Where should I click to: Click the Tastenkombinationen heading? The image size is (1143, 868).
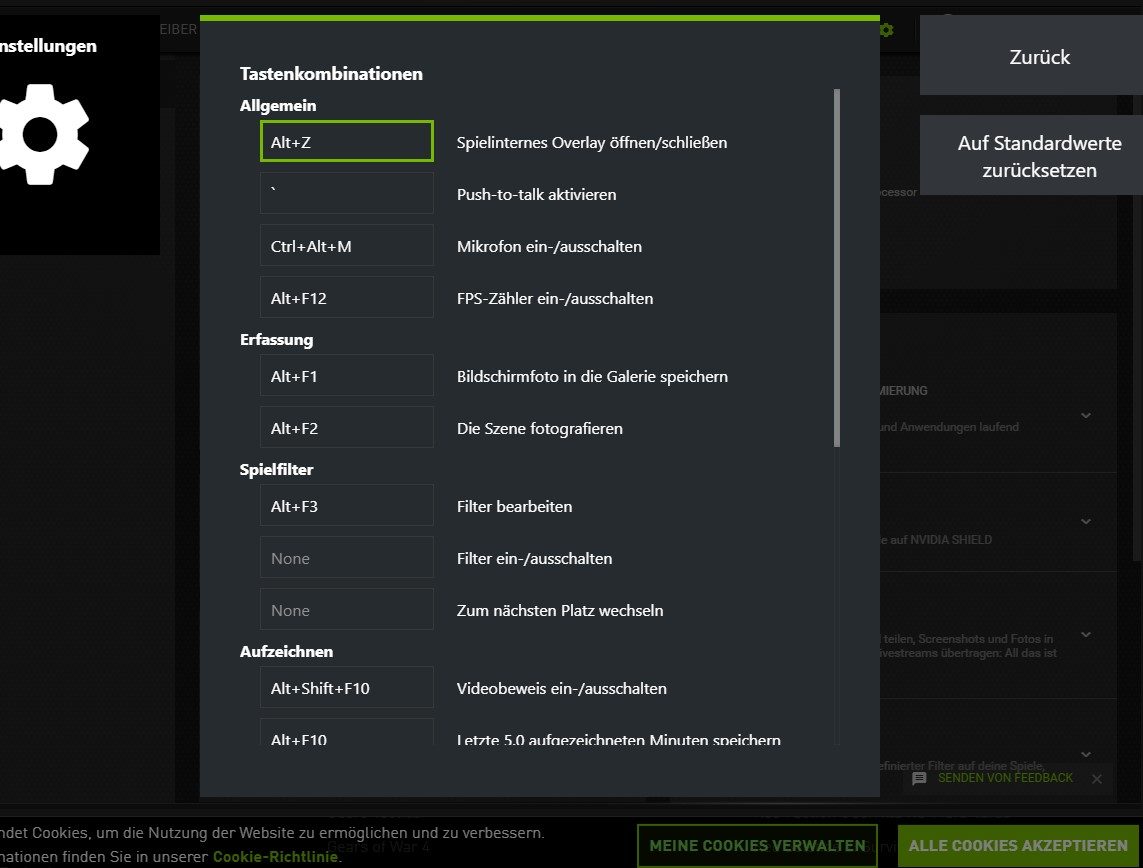point(331,74)
